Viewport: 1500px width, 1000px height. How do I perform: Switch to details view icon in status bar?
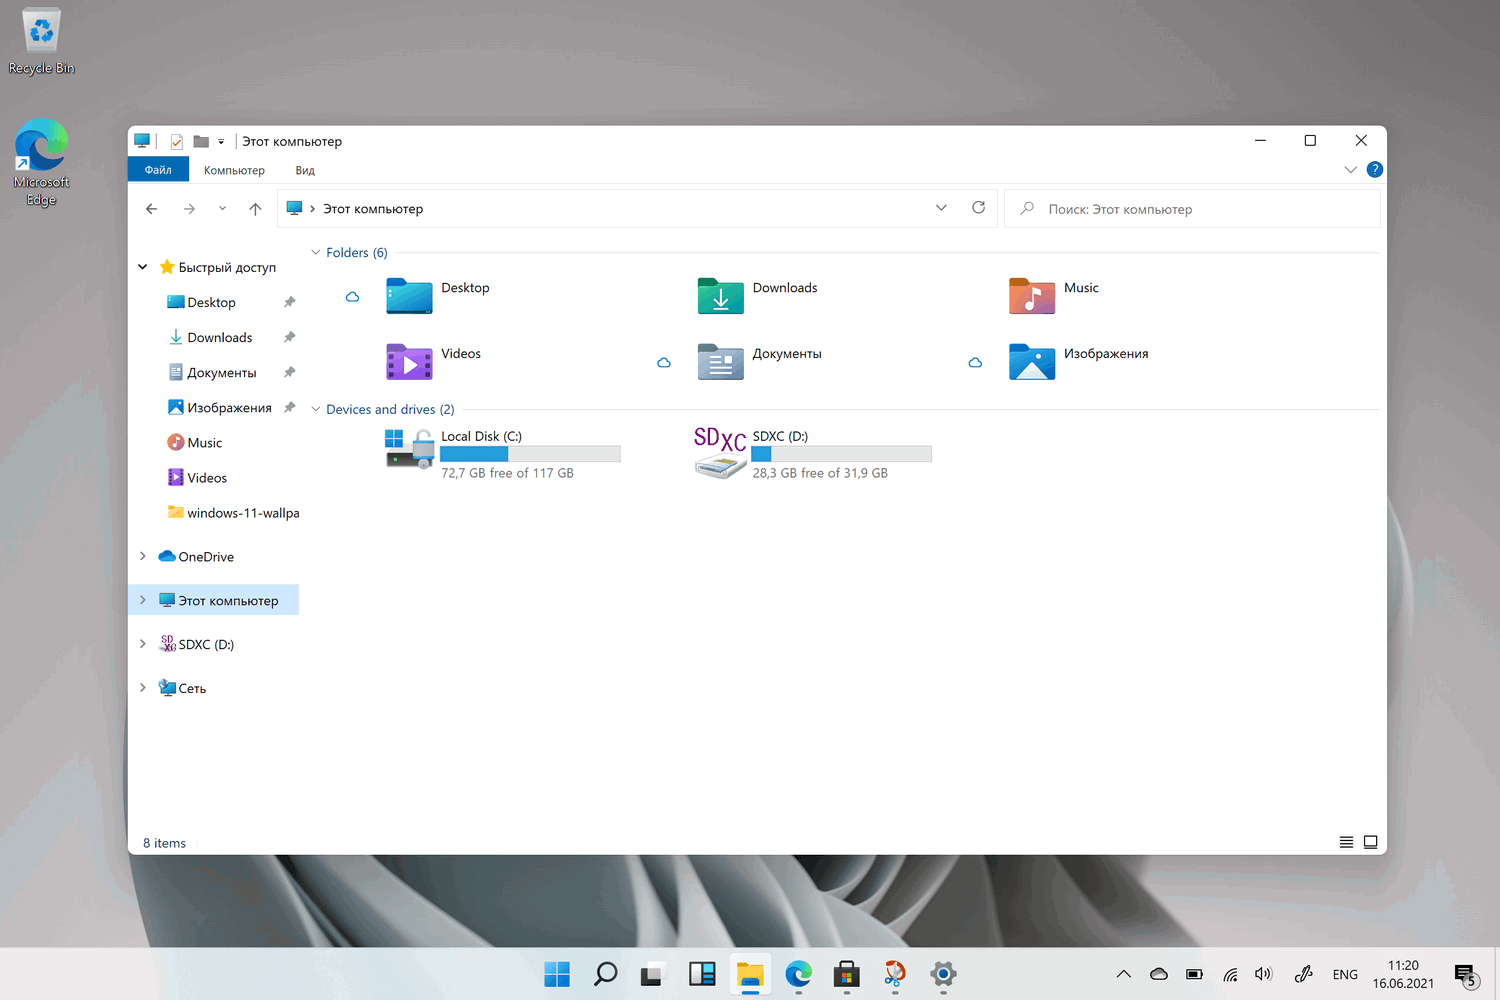1346,842
